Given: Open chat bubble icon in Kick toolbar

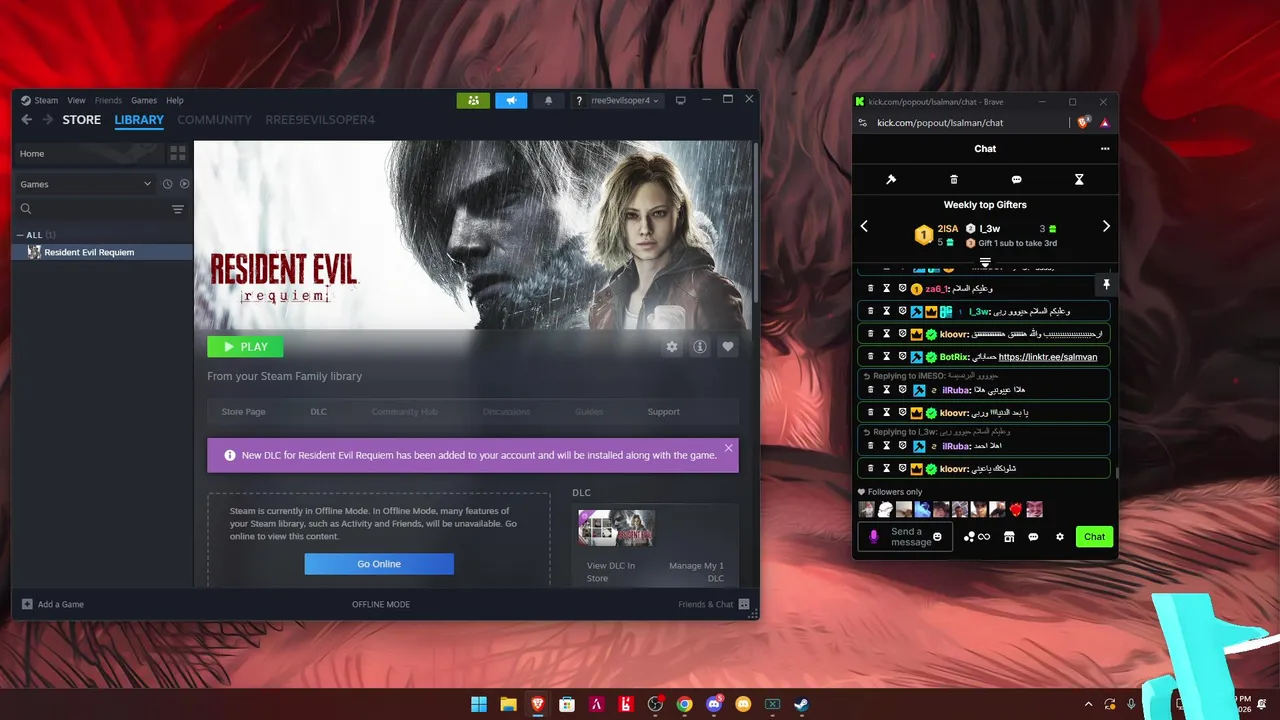Looking at the screenshot, I should point(1016,179).
